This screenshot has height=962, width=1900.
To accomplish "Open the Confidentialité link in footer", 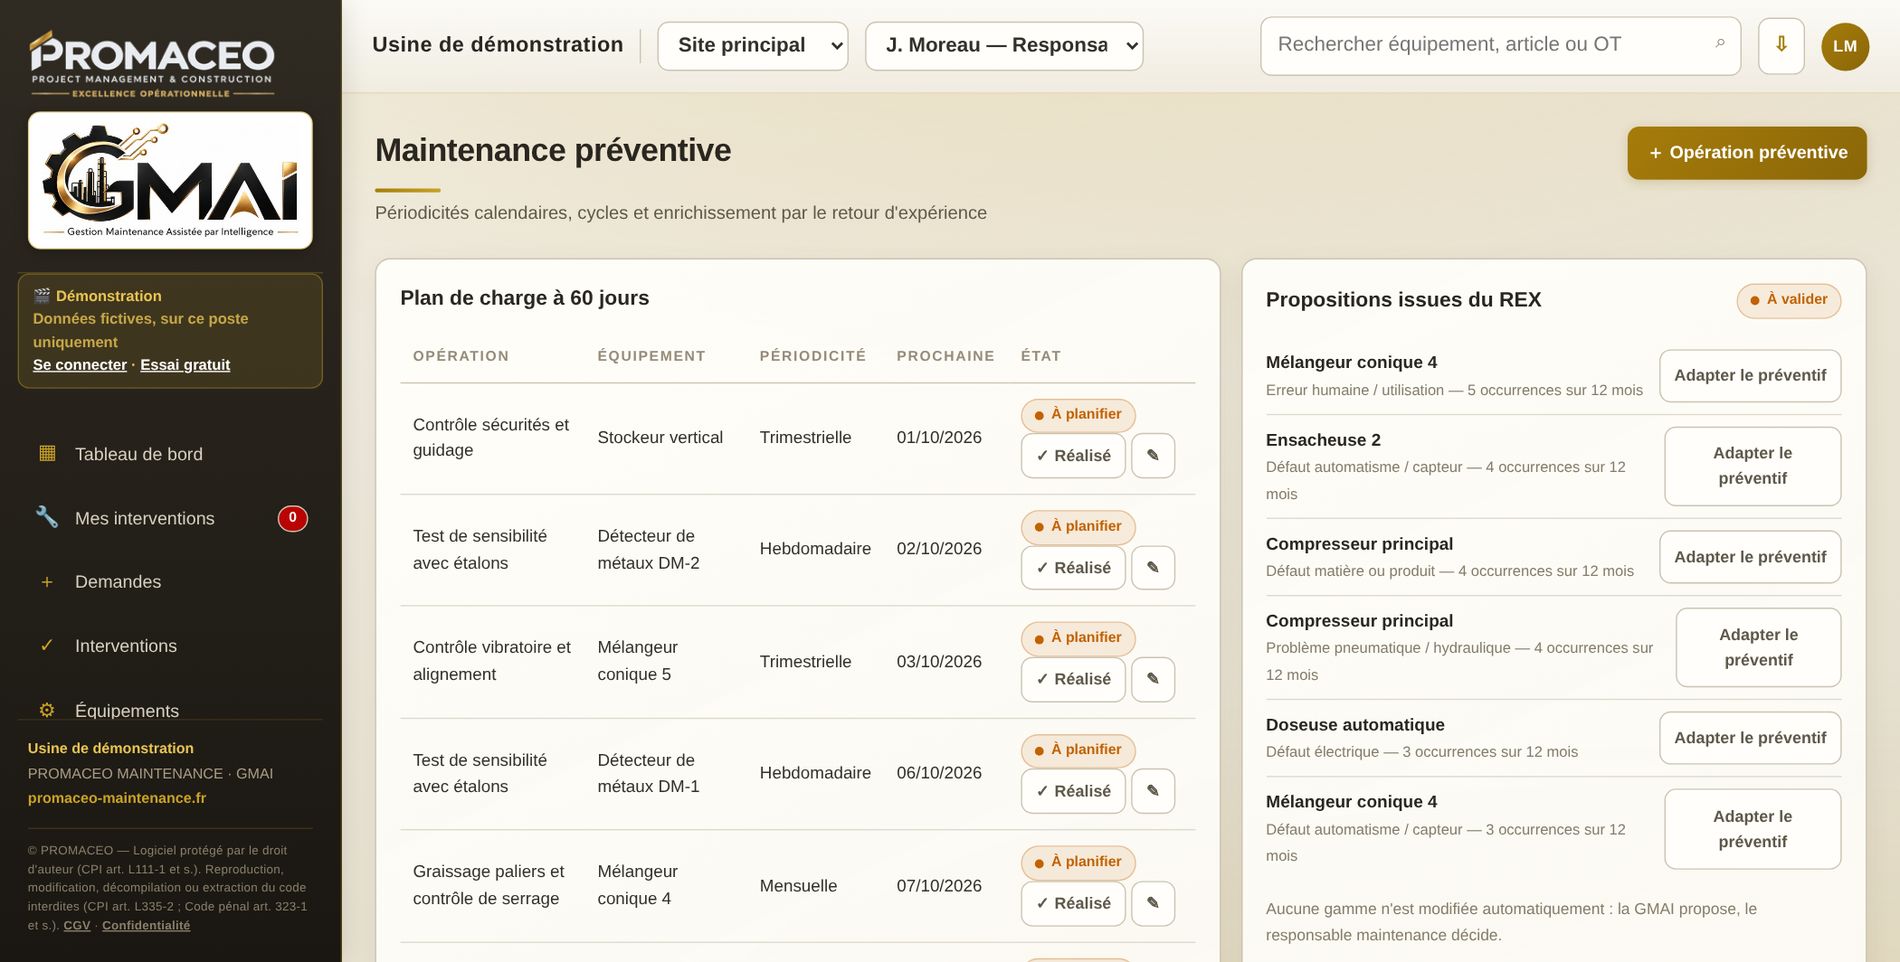I will [146, 926].
